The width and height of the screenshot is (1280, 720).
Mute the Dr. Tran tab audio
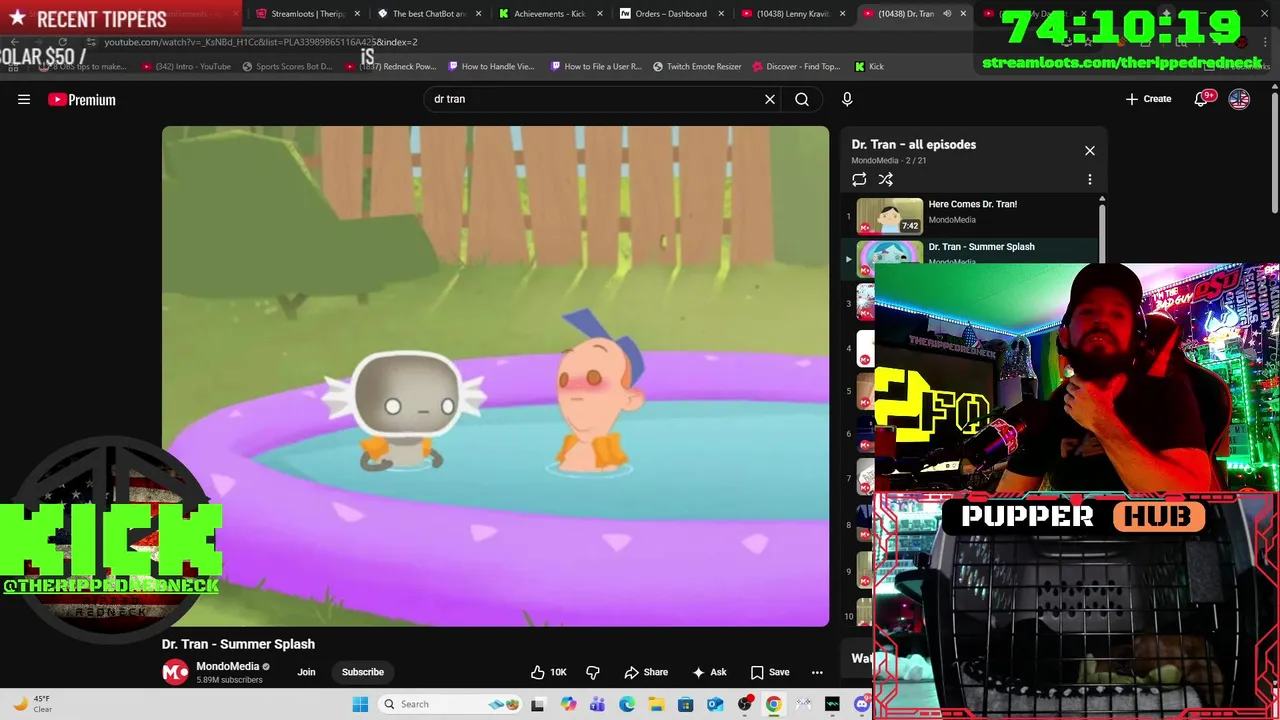[947, 14]
